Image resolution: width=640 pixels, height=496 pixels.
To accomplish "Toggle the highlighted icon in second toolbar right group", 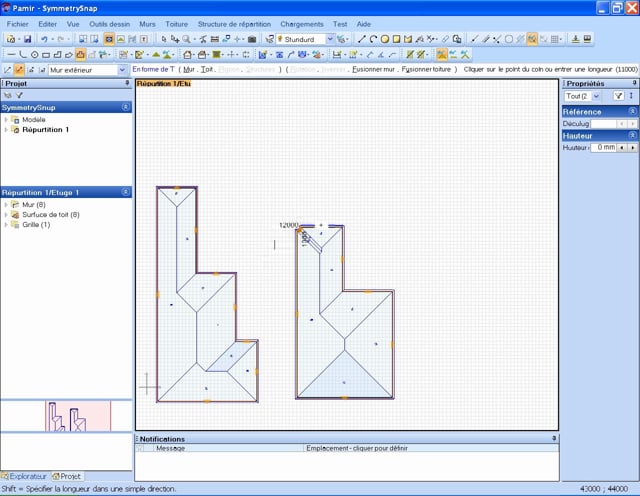I will point(441,55).
